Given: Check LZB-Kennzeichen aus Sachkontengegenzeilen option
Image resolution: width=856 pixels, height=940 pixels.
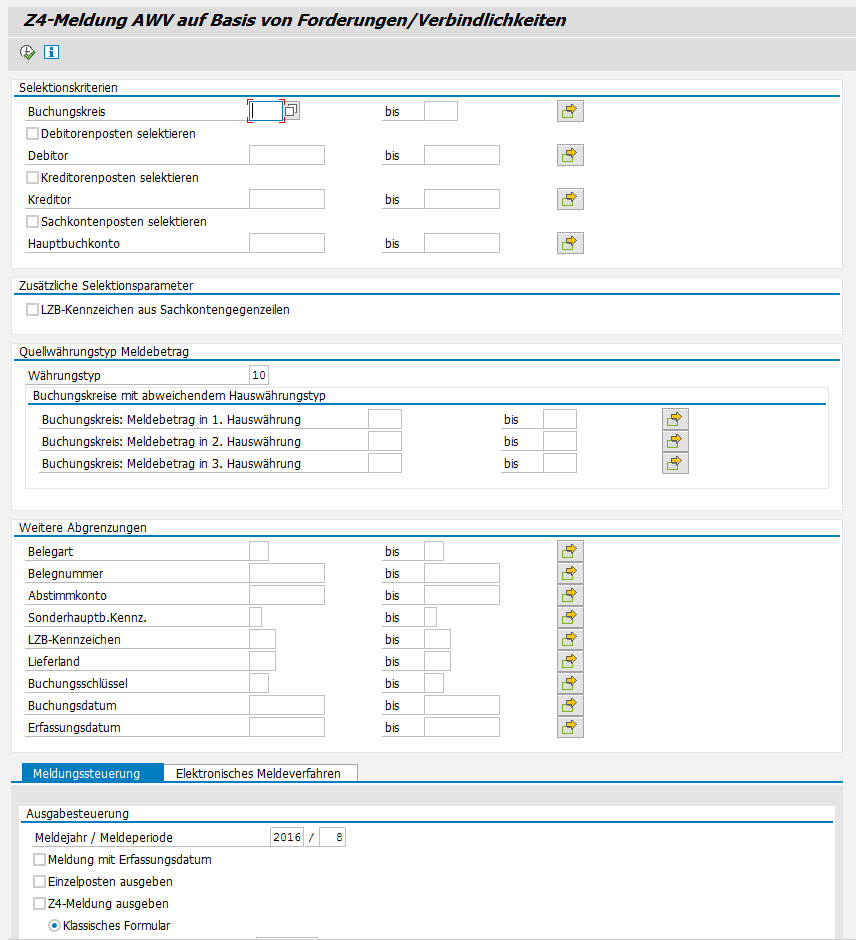Looking at the screenshot, I should pyautogui.click(x=33, y=310).
